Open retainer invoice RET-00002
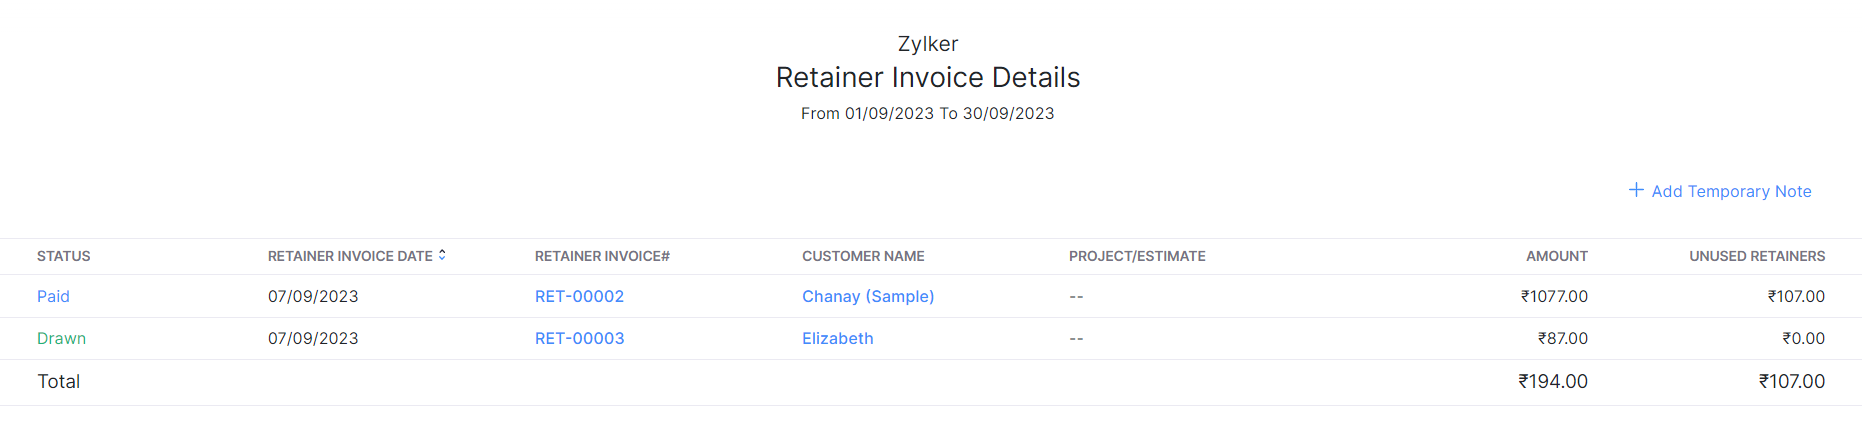Viewport: 1862px width, 433px height. point(579,297)
